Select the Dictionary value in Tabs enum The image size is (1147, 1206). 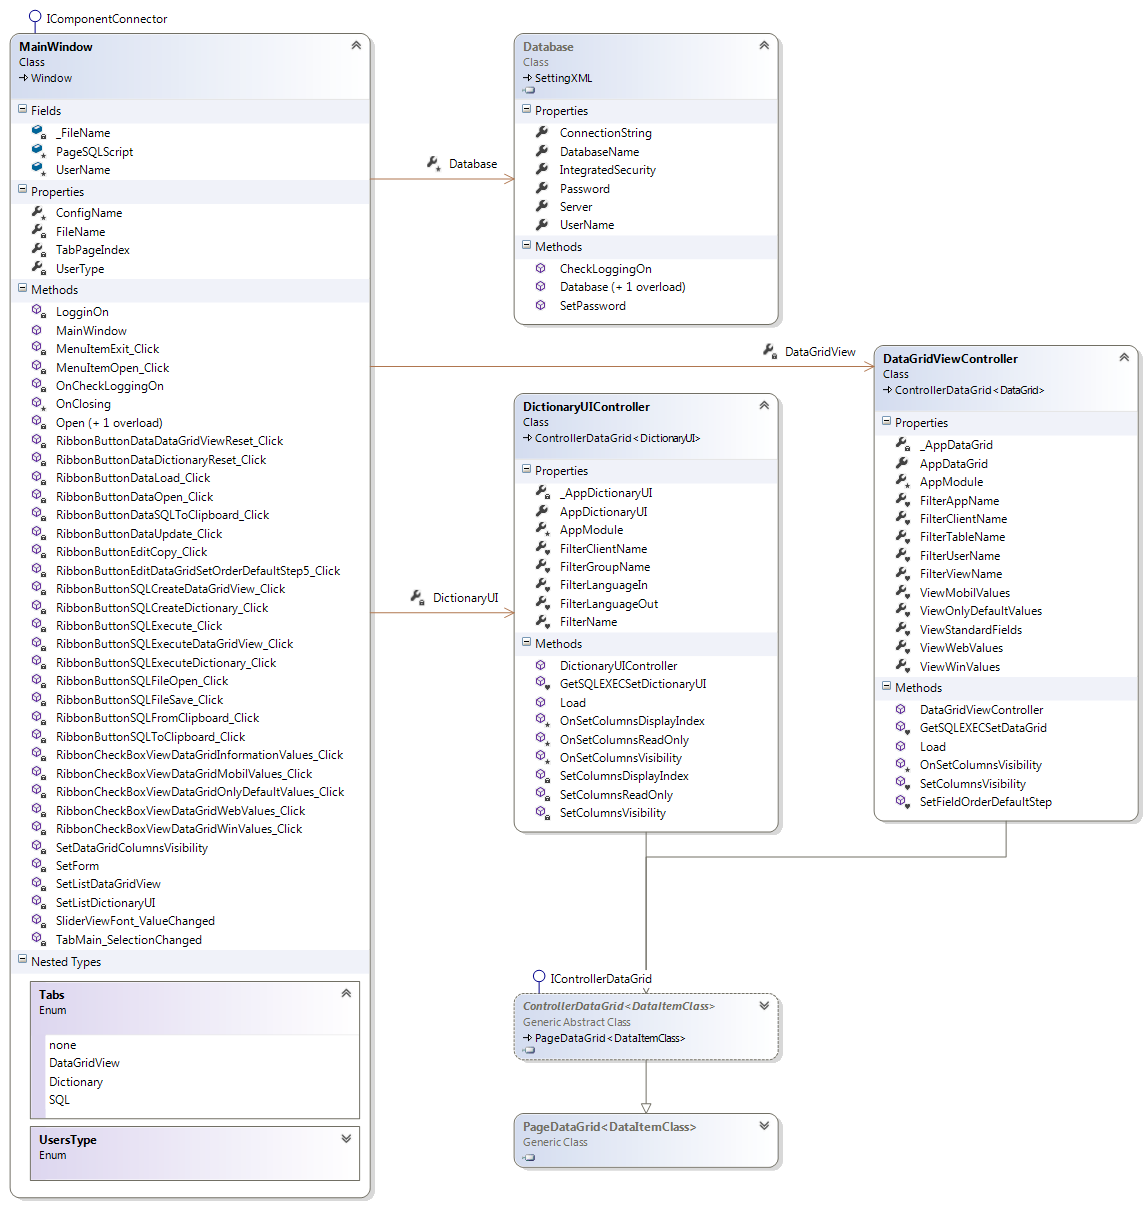coord(76,1082)
